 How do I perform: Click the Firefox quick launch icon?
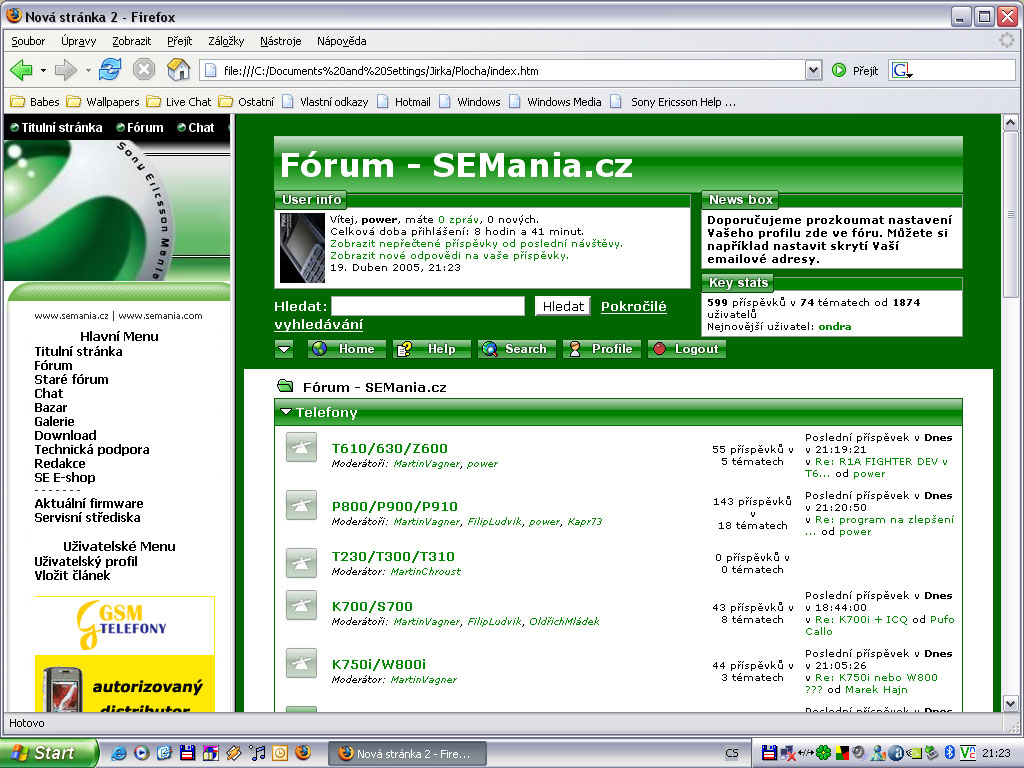tap(303, 752)
